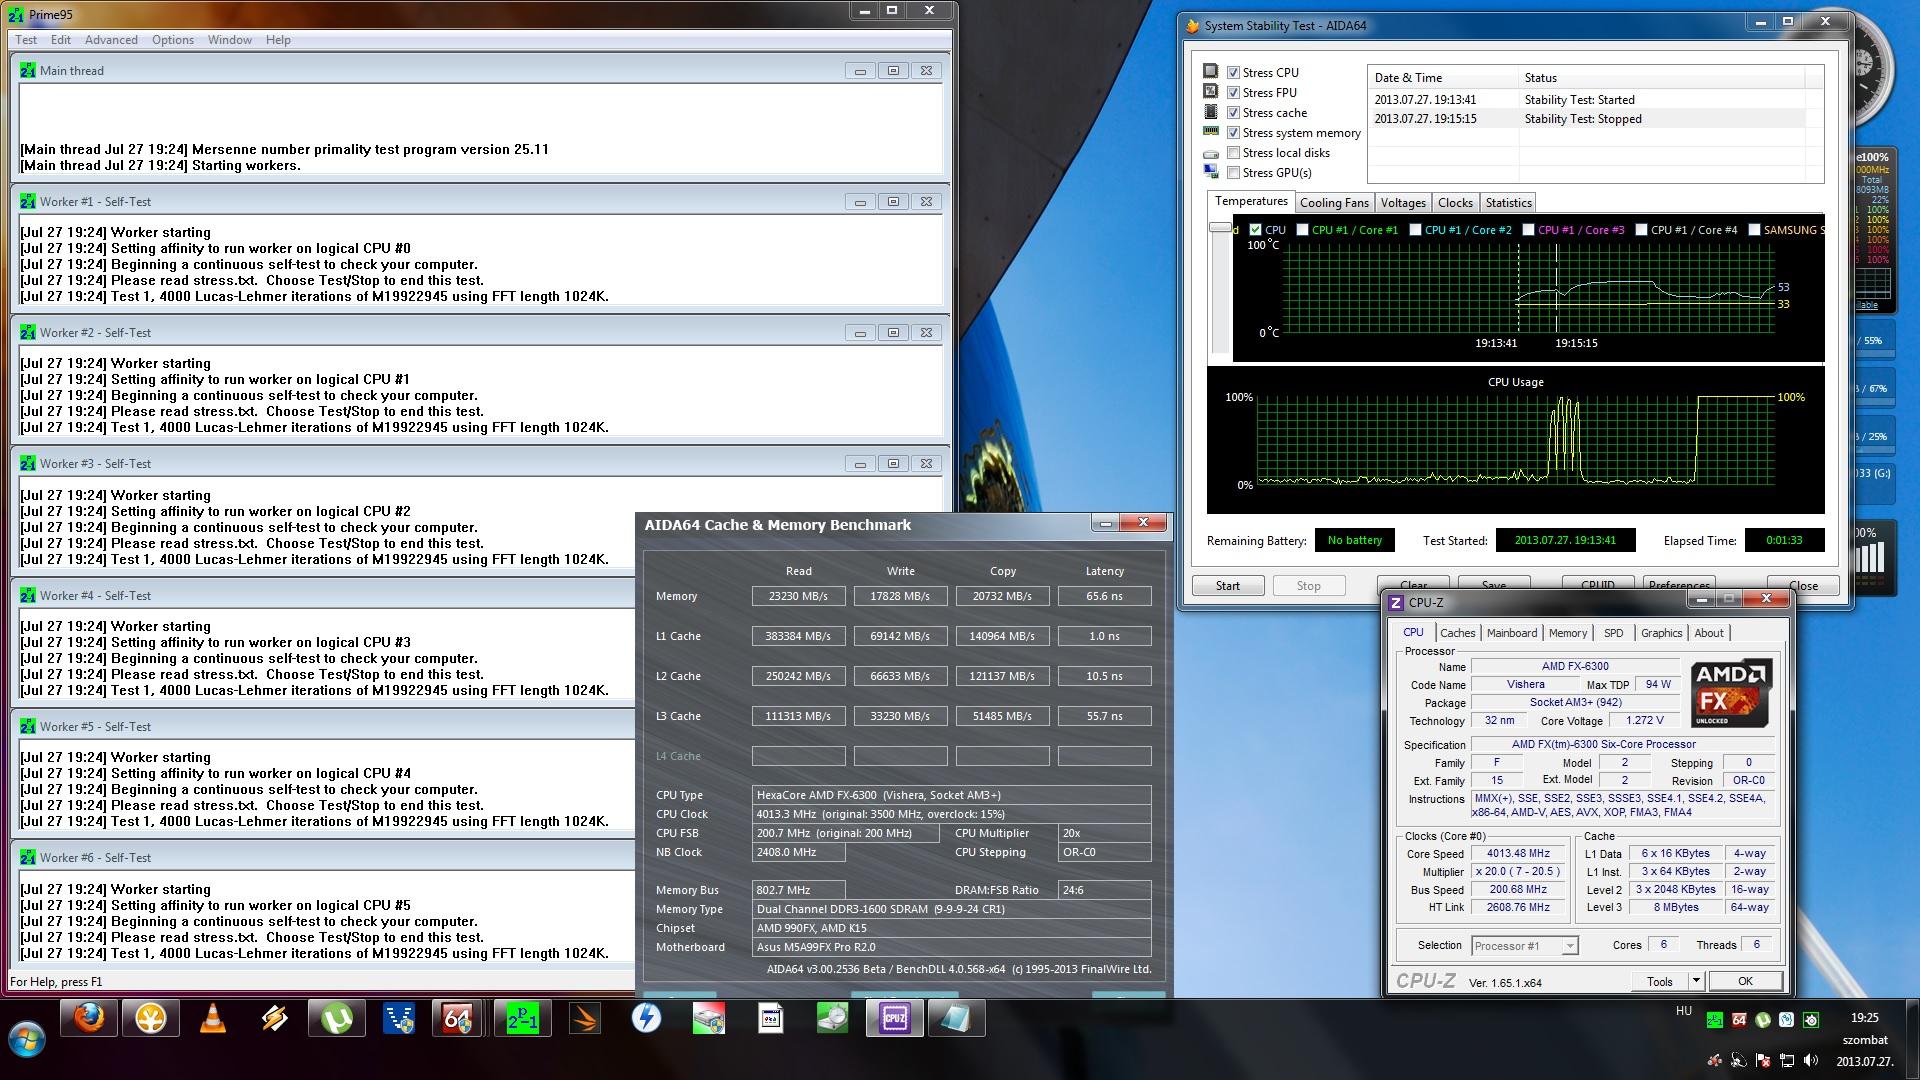Switch to Prime95 via its taskbar icon
1920x1080 pixels.
tap(521, 1019)
